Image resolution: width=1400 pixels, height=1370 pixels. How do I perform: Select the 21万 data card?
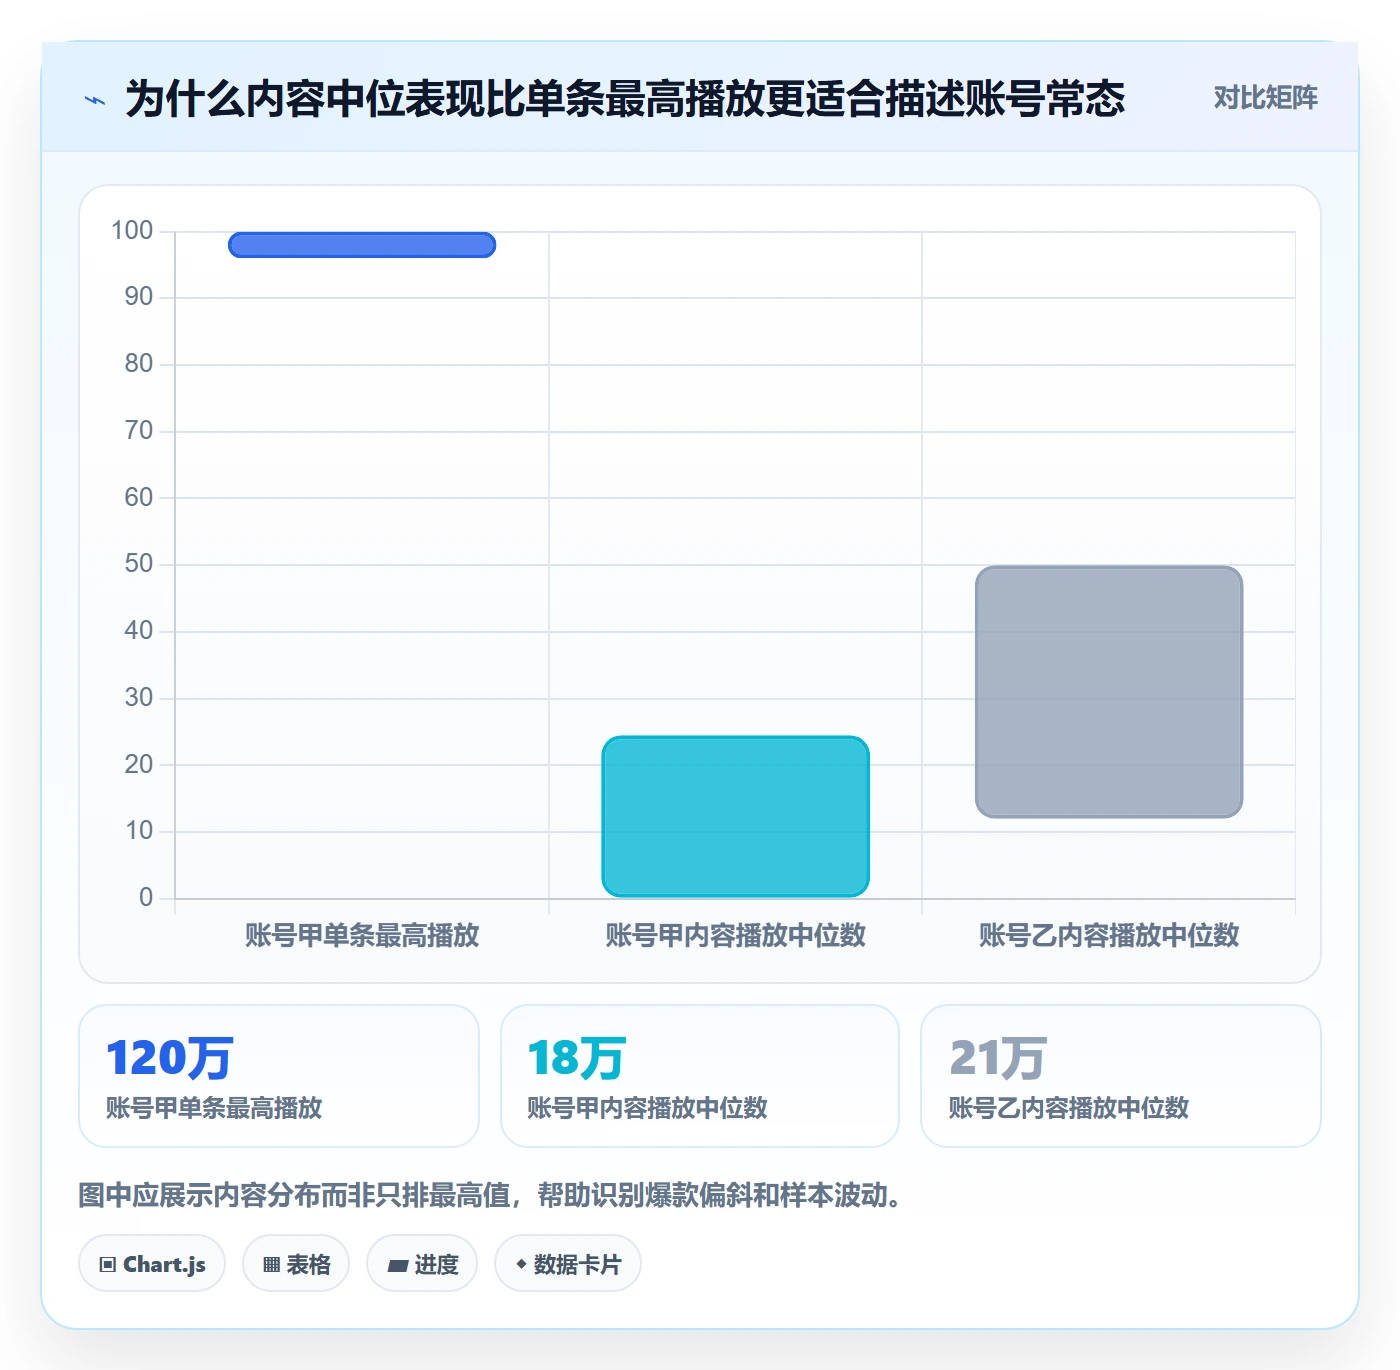point(1121,1076)
